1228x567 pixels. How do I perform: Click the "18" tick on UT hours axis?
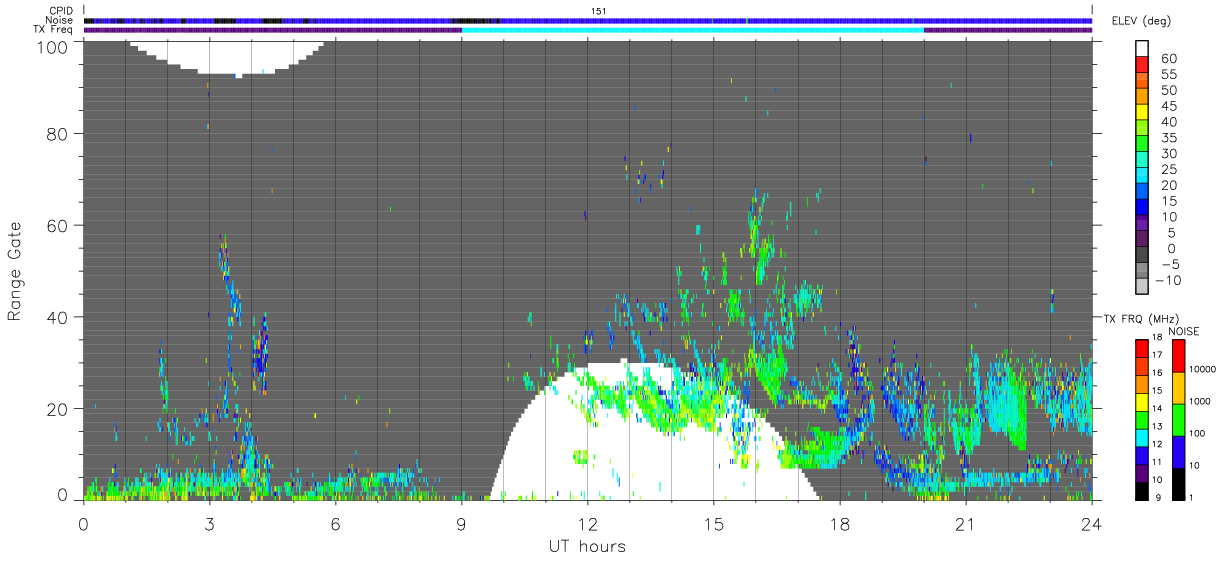click(840, 523)
